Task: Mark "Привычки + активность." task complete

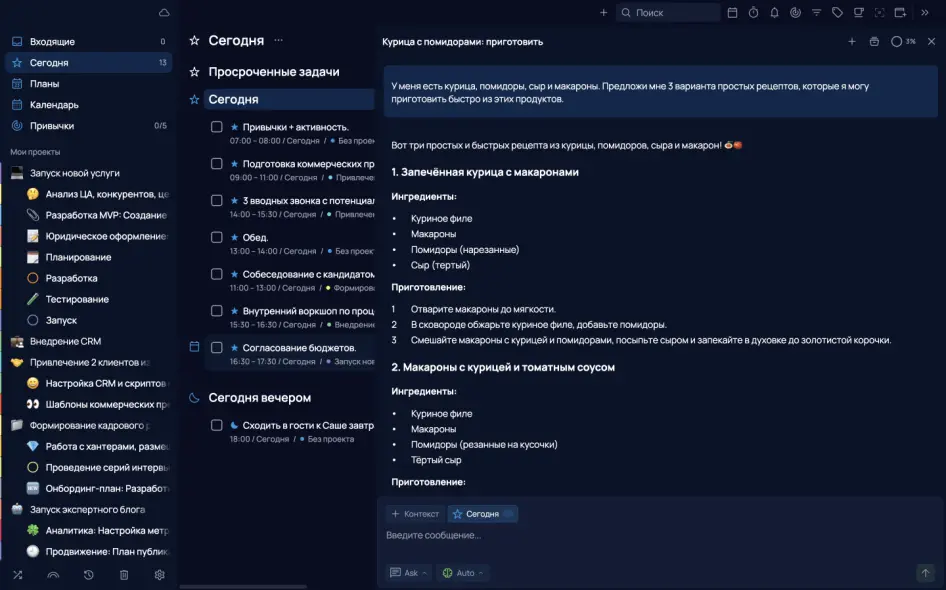Action: pos(216,127)
